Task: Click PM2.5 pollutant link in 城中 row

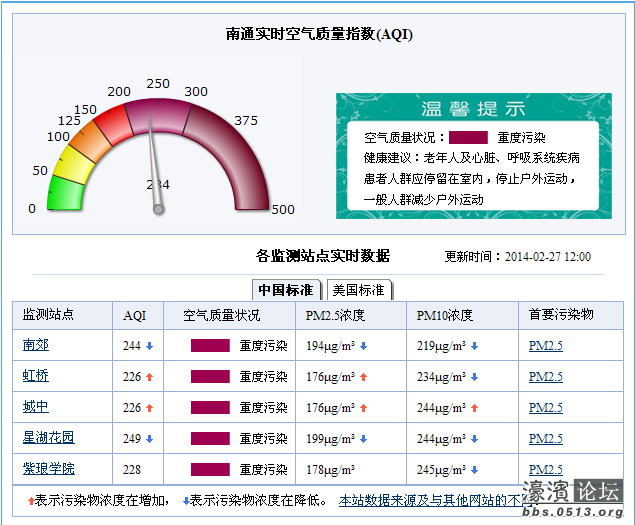Action: [x=546, y=408]
